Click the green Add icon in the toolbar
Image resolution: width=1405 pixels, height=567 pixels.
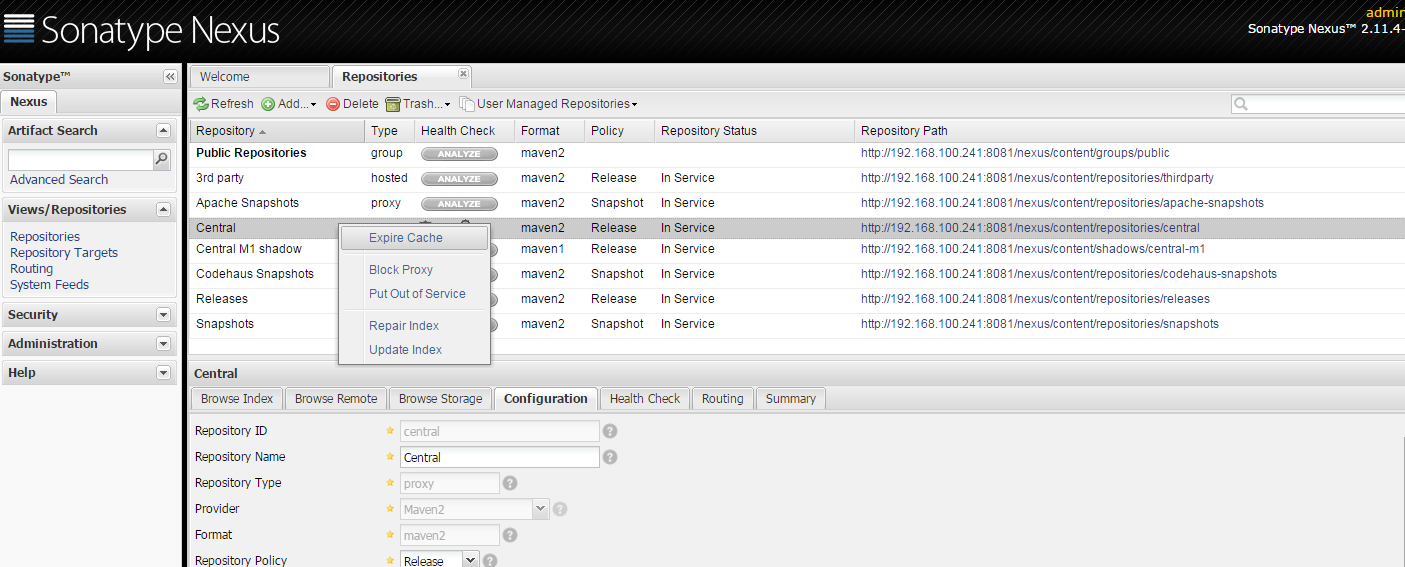tap(268, 104)
